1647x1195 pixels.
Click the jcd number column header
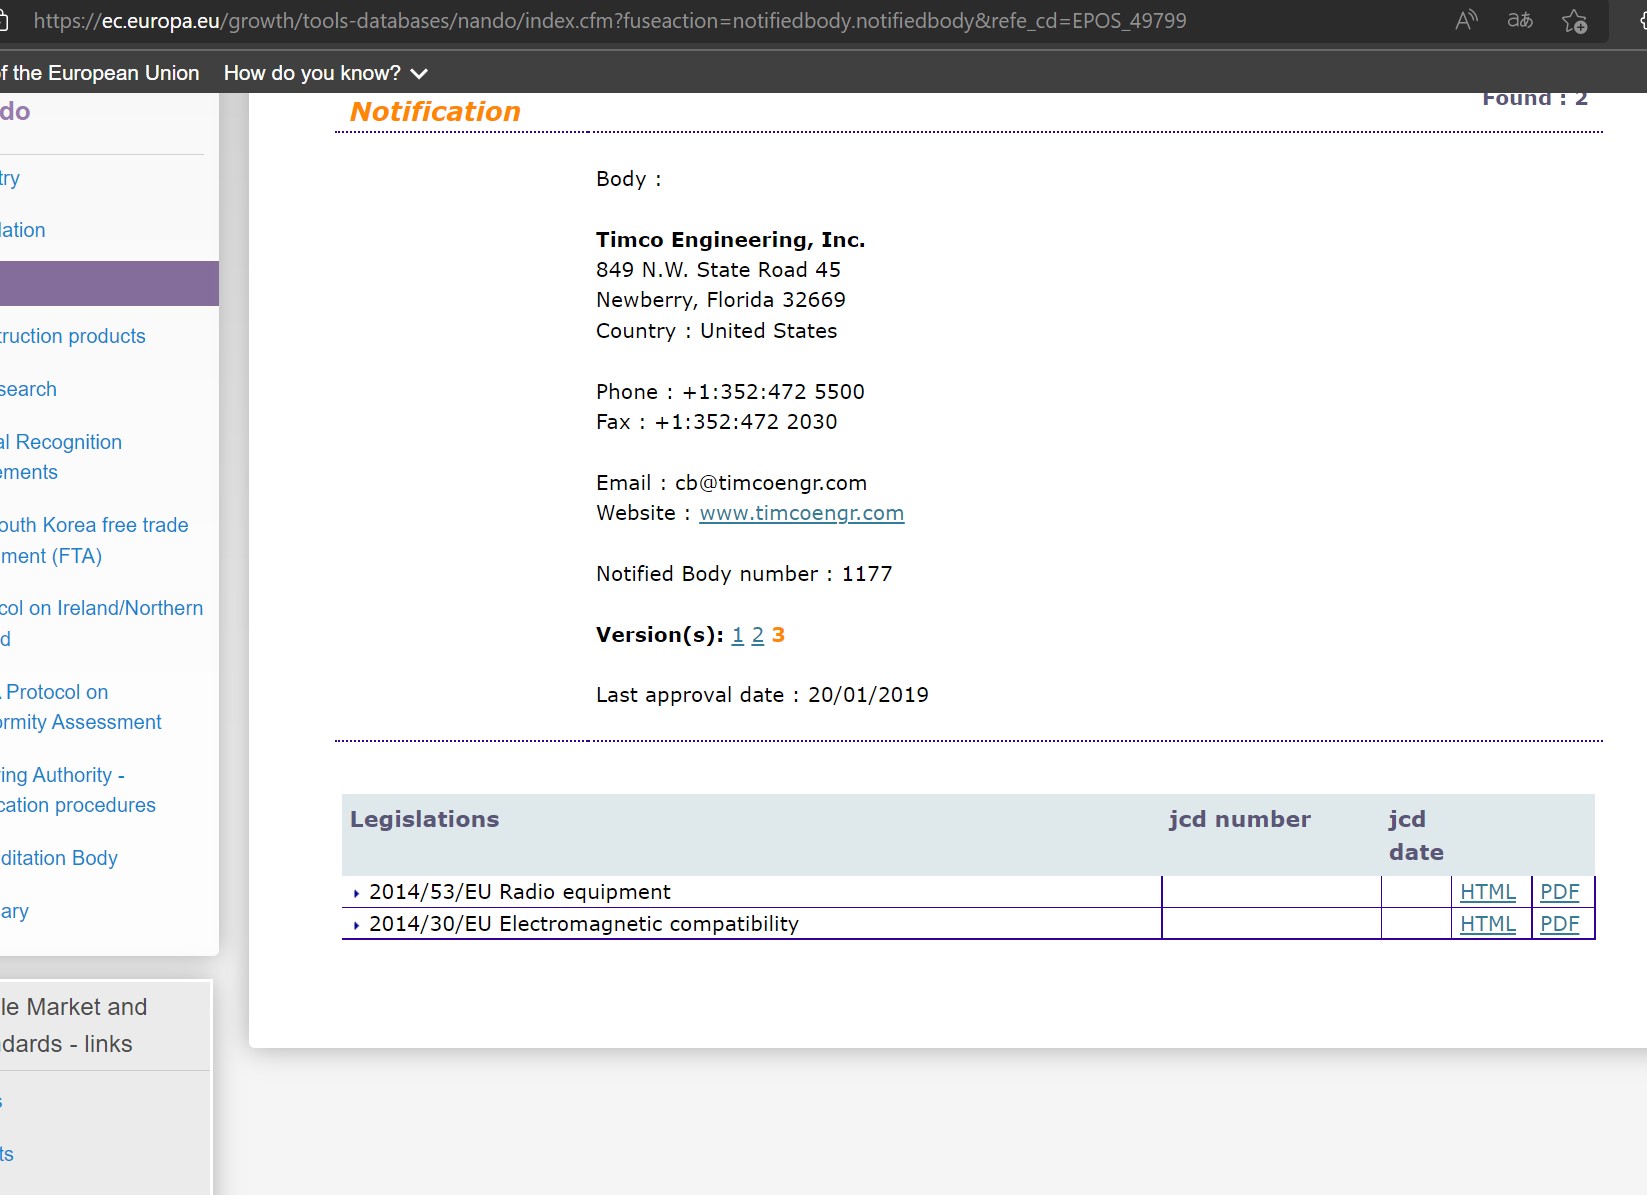[x=1239, y=819]
